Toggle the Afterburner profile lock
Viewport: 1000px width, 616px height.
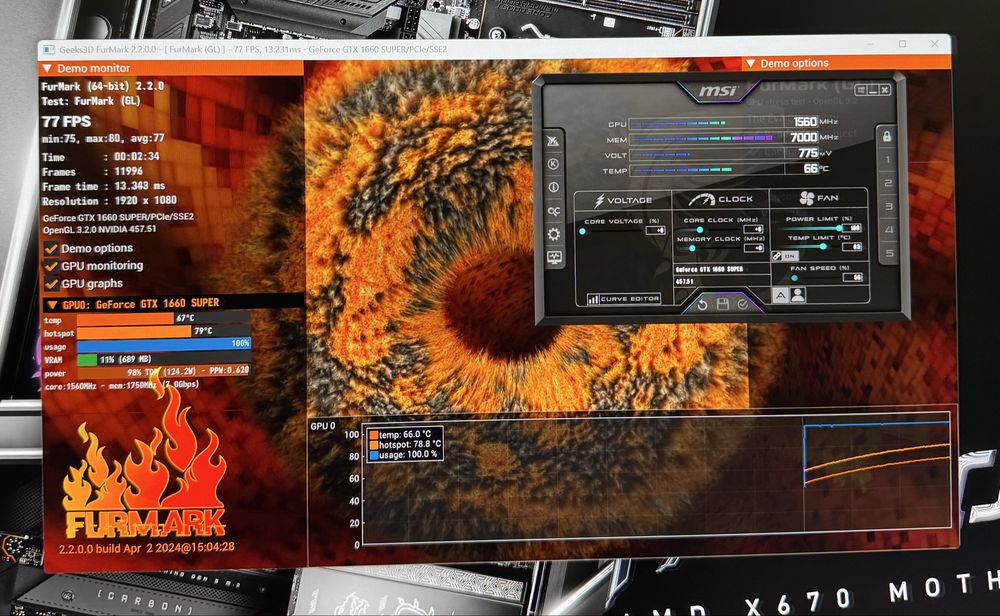(x=887, y=136)
